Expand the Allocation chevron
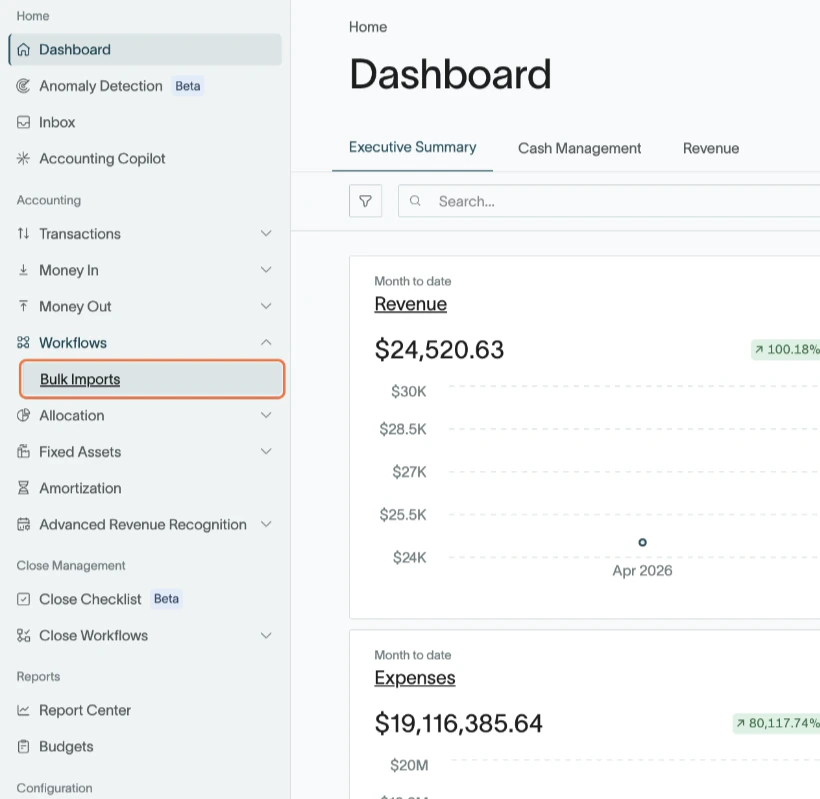The width and height of the screenshot is (820, 799). 266,415
